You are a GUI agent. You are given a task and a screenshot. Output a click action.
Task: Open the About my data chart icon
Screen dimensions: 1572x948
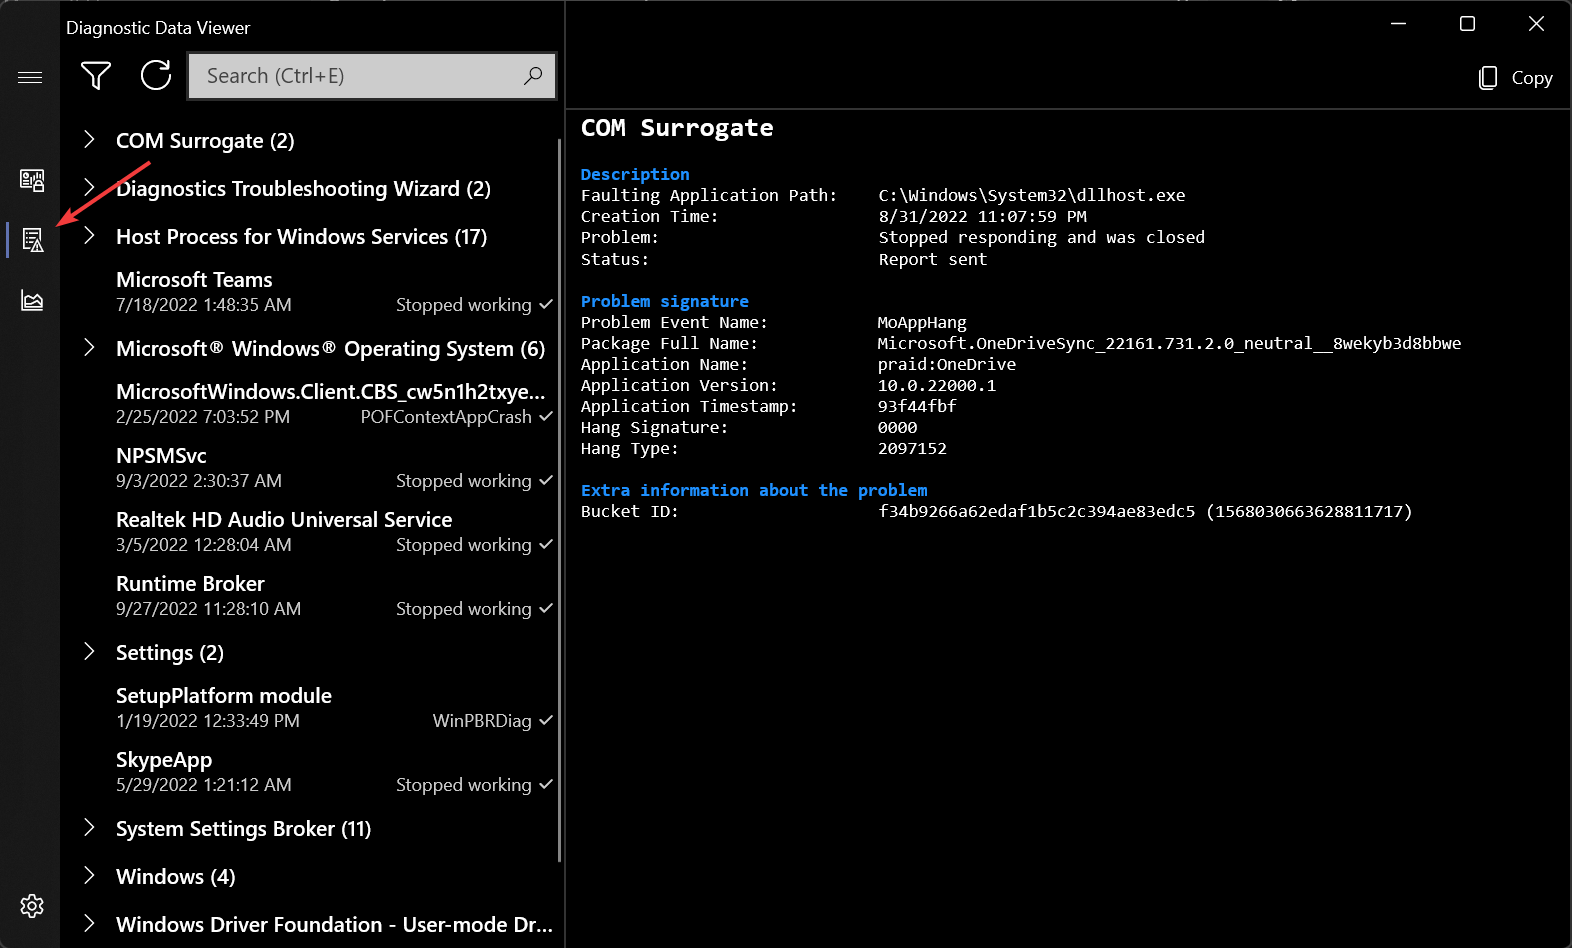(x=32, y=300)
